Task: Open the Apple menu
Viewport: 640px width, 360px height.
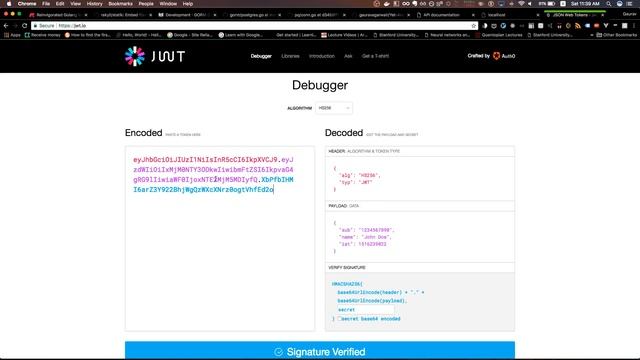Action: tap(9, 4)
